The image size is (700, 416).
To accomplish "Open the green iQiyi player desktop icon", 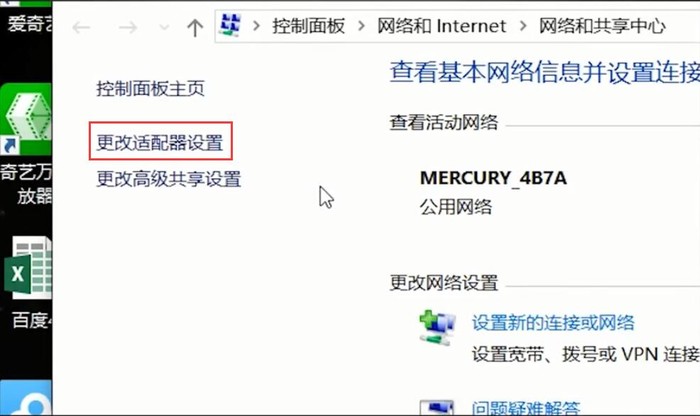I will [26, 119].
